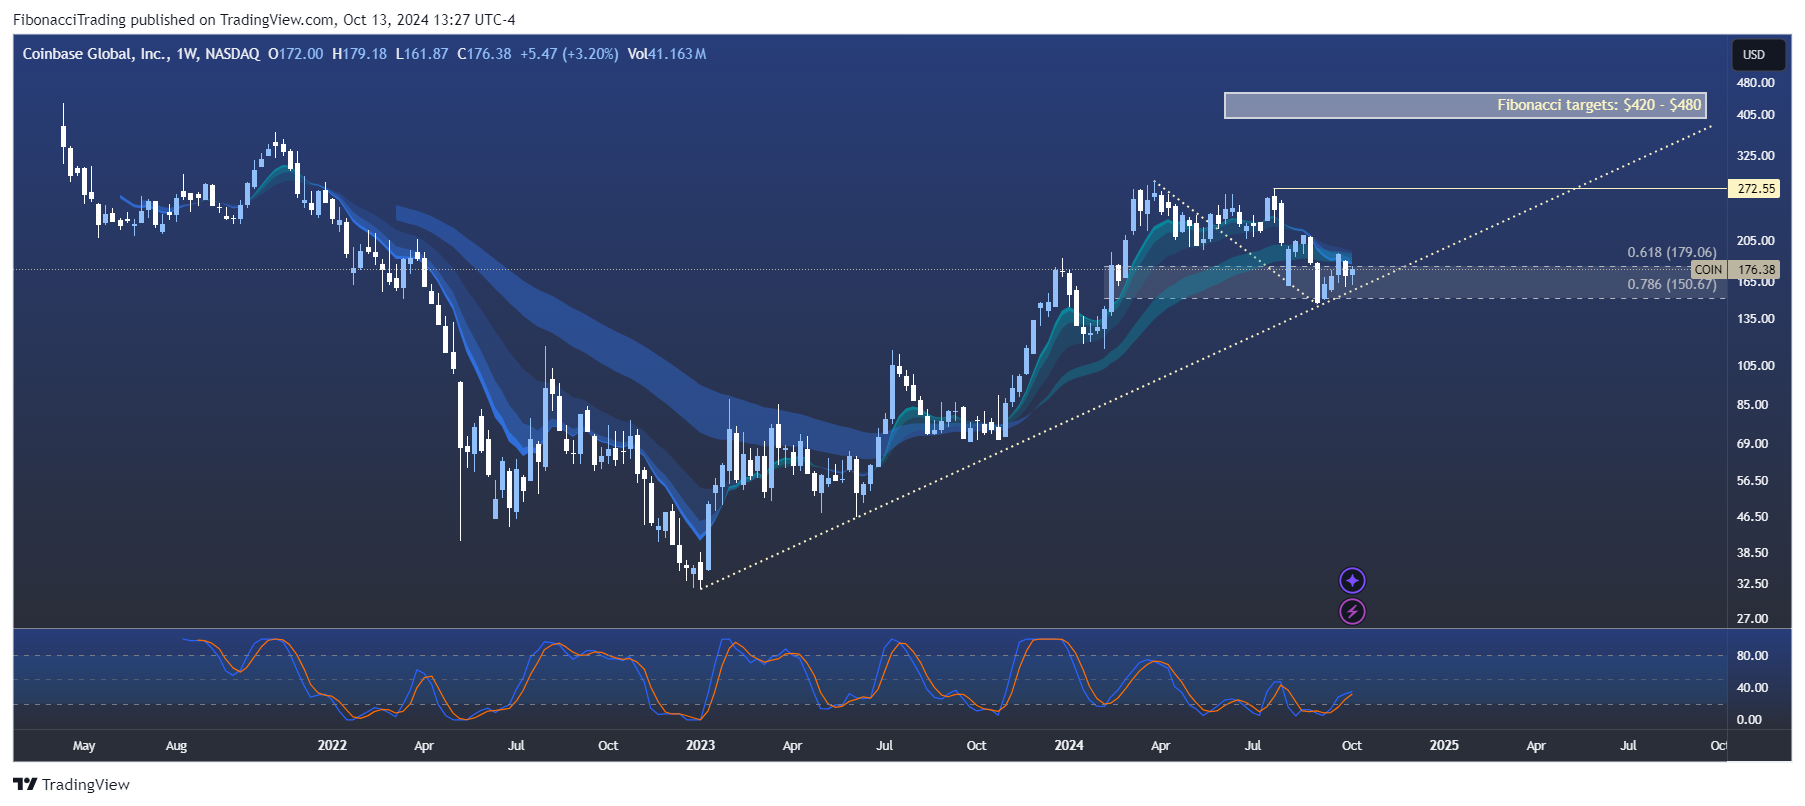Viewport: 1805px width, 806px height.
Task: Click the 0.786 (150.67) Fibonacci level label
Action: point(1671,285)
